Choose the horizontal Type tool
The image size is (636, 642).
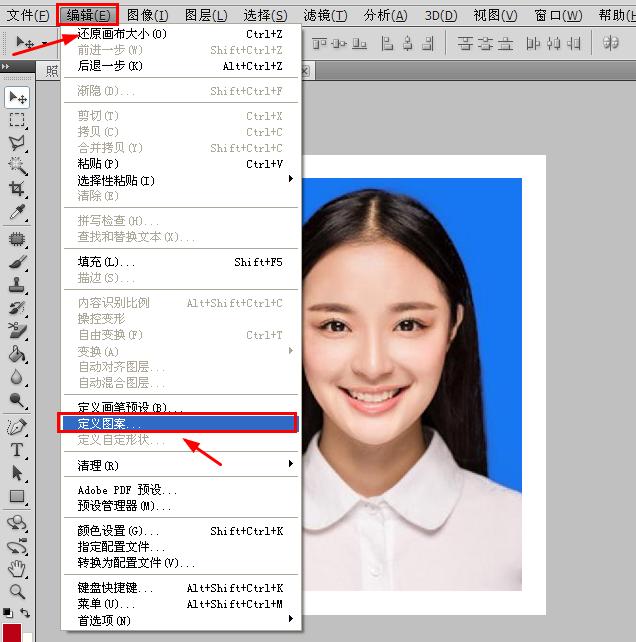[x=17, y=450]
